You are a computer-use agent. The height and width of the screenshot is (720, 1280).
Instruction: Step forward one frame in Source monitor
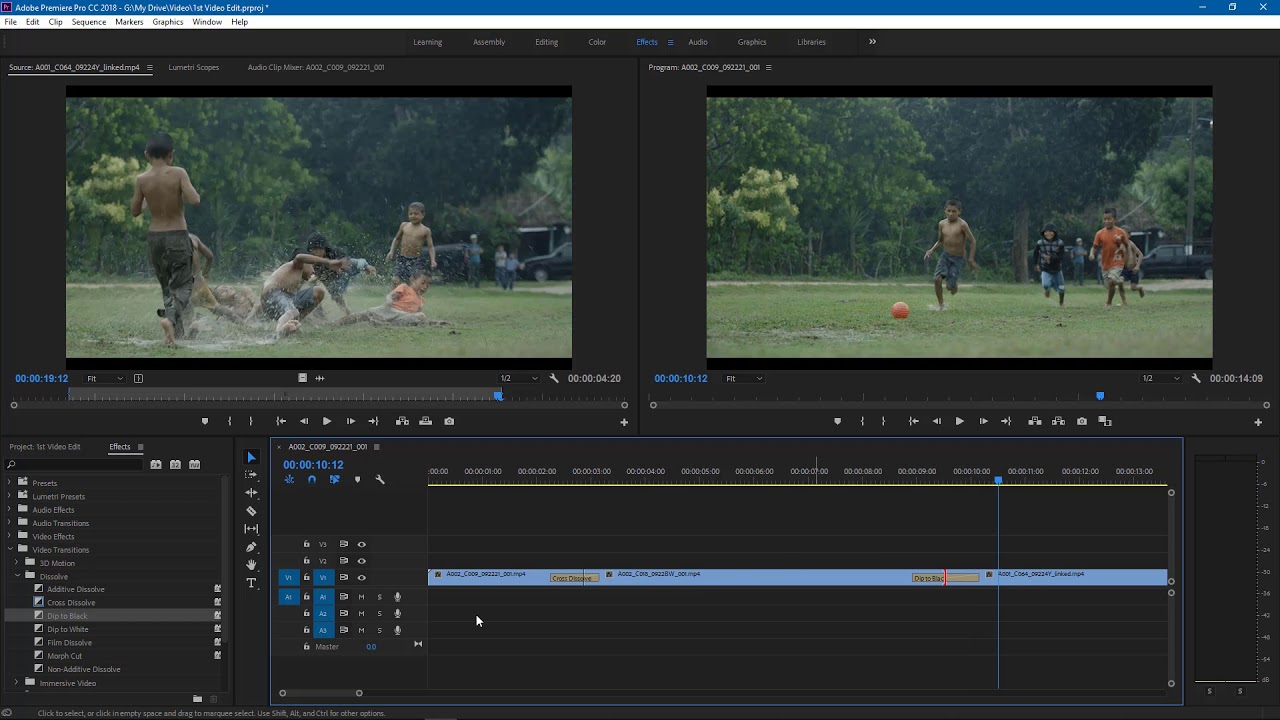[x=350, y=421]
